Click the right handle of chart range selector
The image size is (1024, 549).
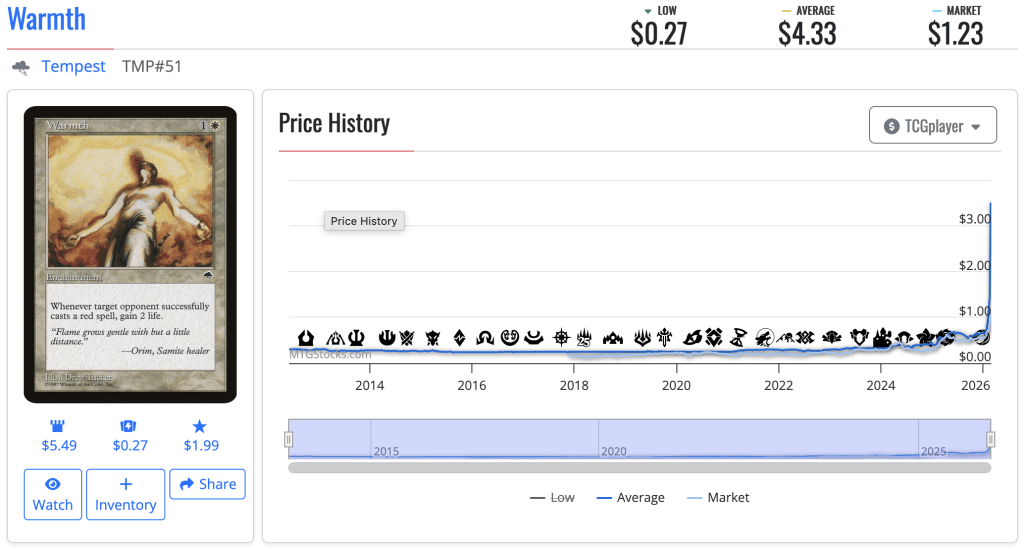[991, 439]
